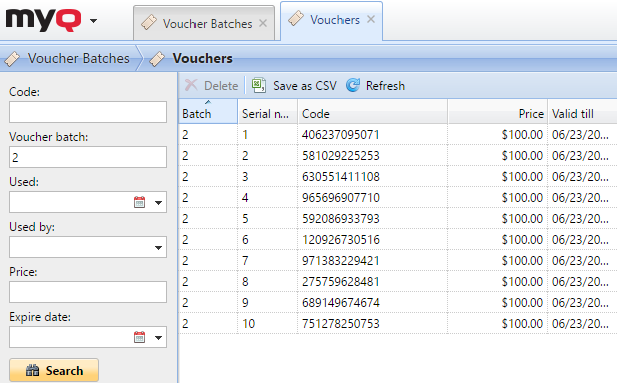Sort by the Batch column header
Image resolution: width=617 pixels, height=383 pixels.
tap(208, 112)
